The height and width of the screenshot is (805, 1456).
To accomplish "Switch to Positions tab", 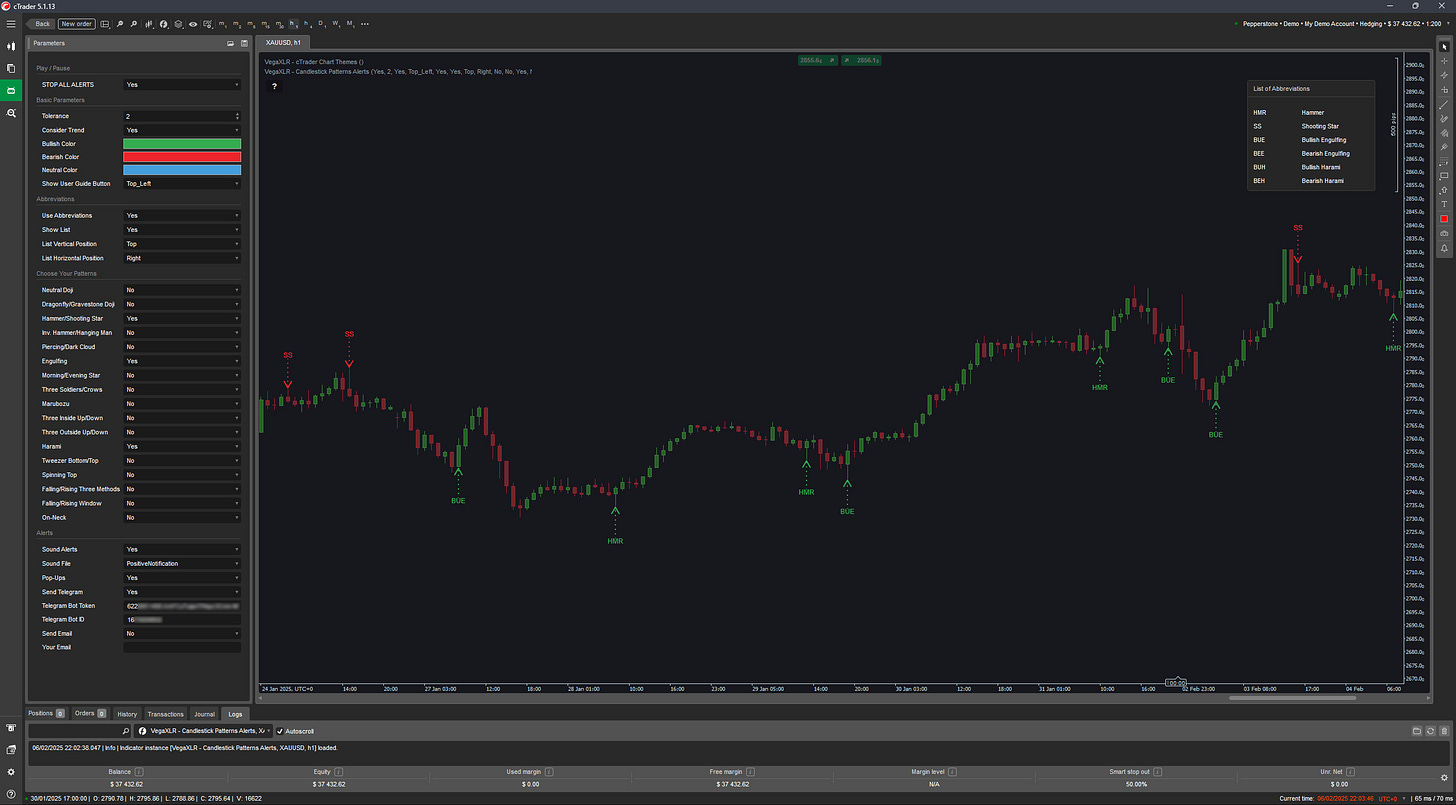I will click(46, 714).
